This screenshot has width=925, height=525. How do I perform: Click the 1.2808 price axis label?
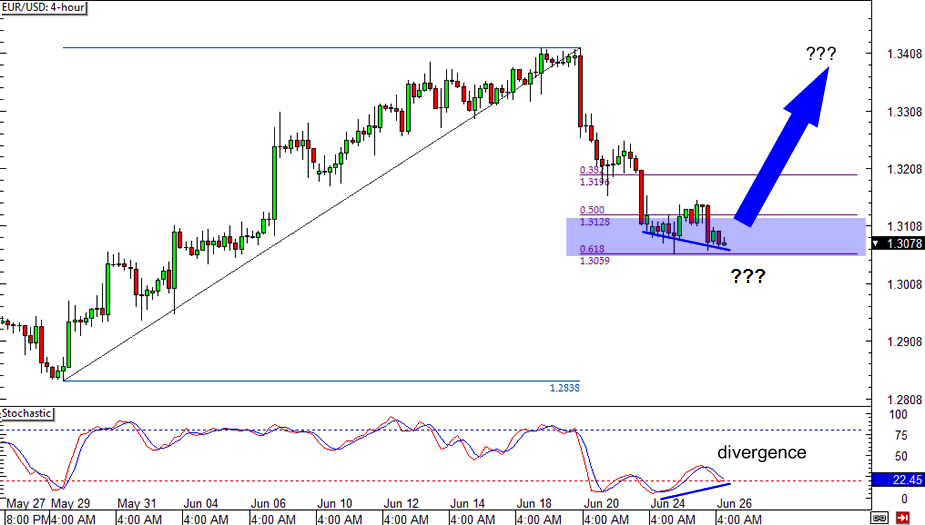pyautogui.click(x=904, y=400)
